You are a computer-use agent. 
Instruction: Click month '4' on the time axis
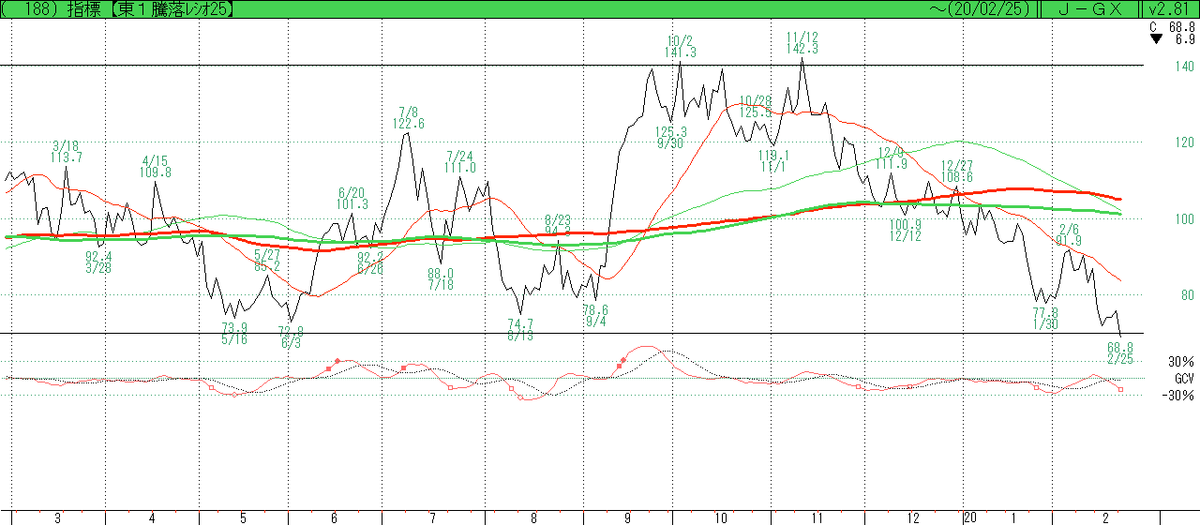coord(151,518)
